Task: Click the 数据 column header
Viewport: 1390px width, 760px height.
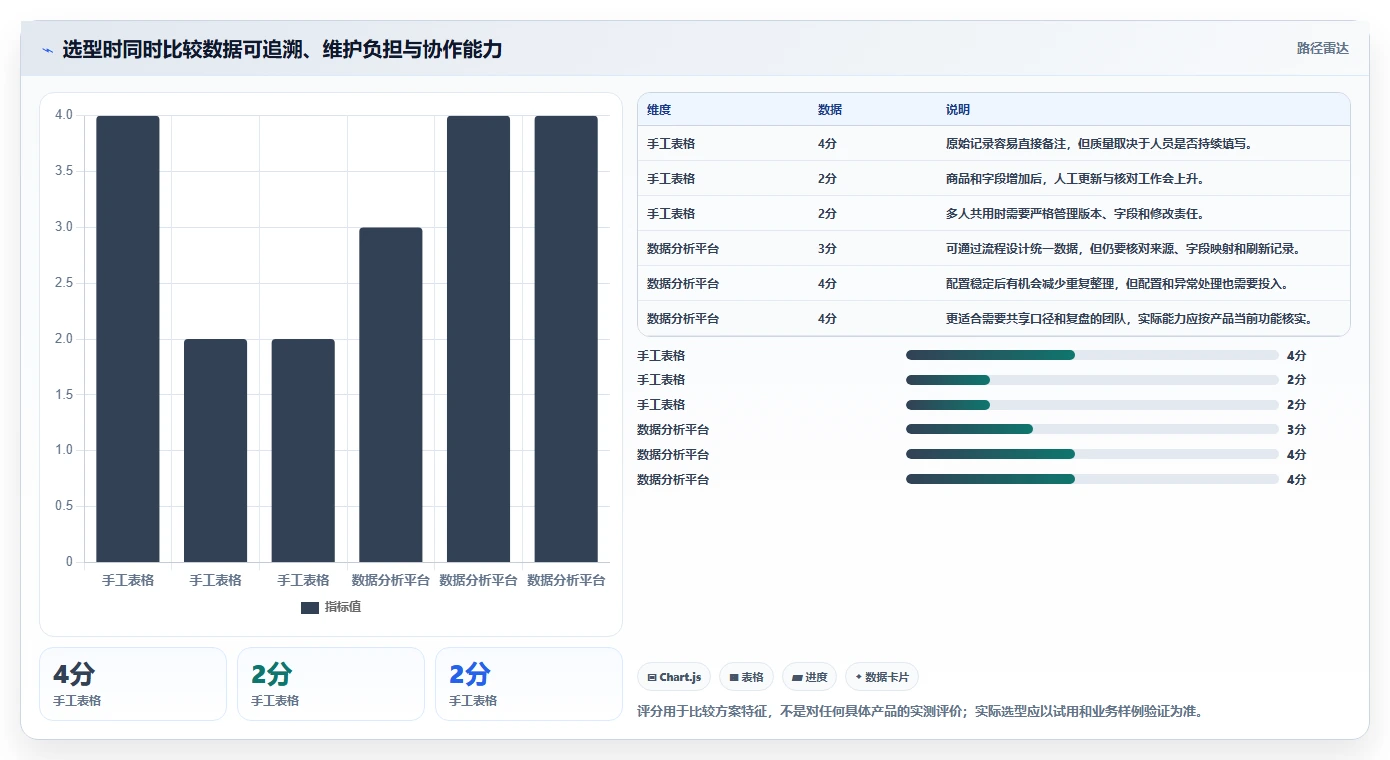Action: pyautogui.click(x=830, y=110)
